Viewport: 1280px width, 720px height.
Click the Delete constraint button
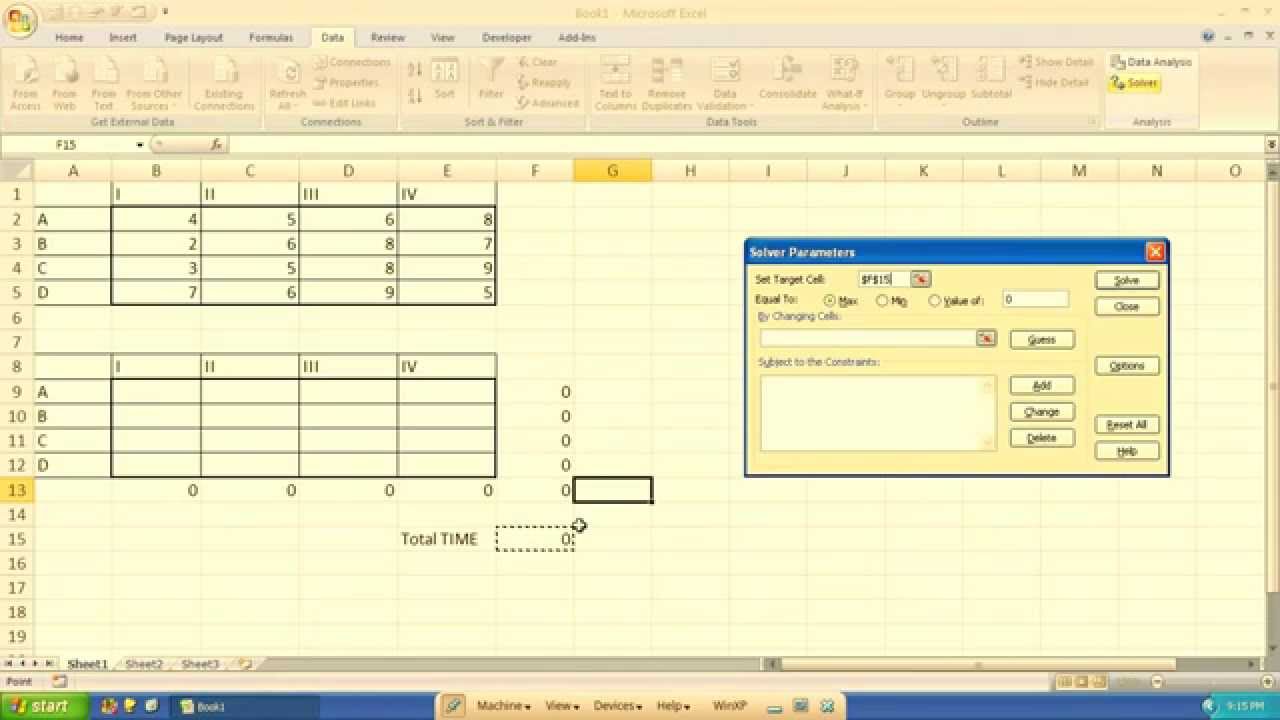1042,437
